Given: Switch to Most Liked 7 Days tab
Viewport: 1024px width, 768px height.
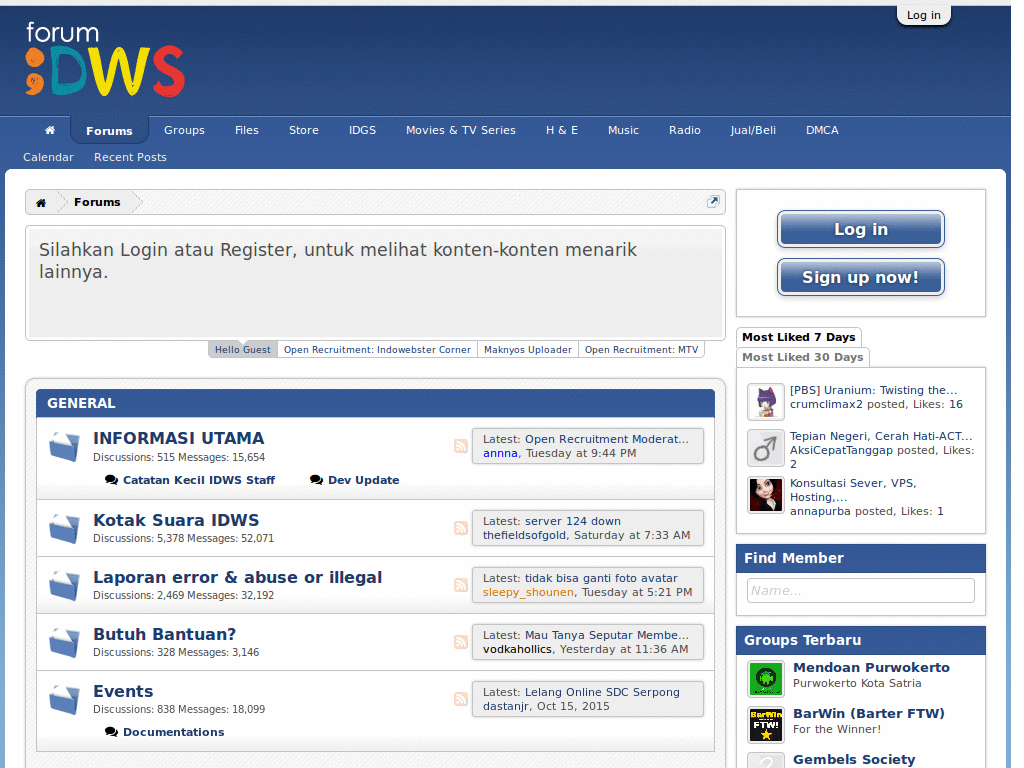Looking at the screenshot, I should [x=799, y=337].
